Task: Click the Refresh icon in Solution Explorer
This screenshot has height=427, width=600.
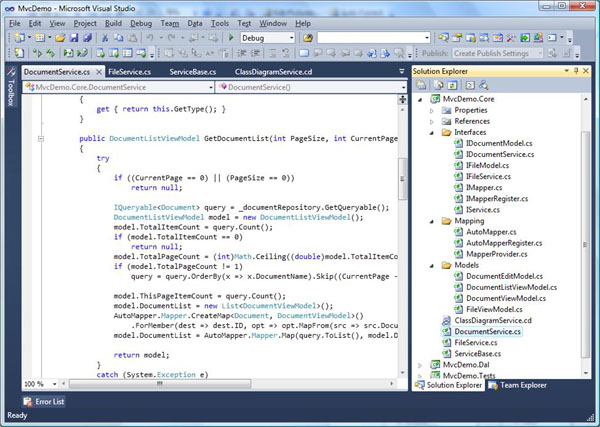Action: pos(452,85)
